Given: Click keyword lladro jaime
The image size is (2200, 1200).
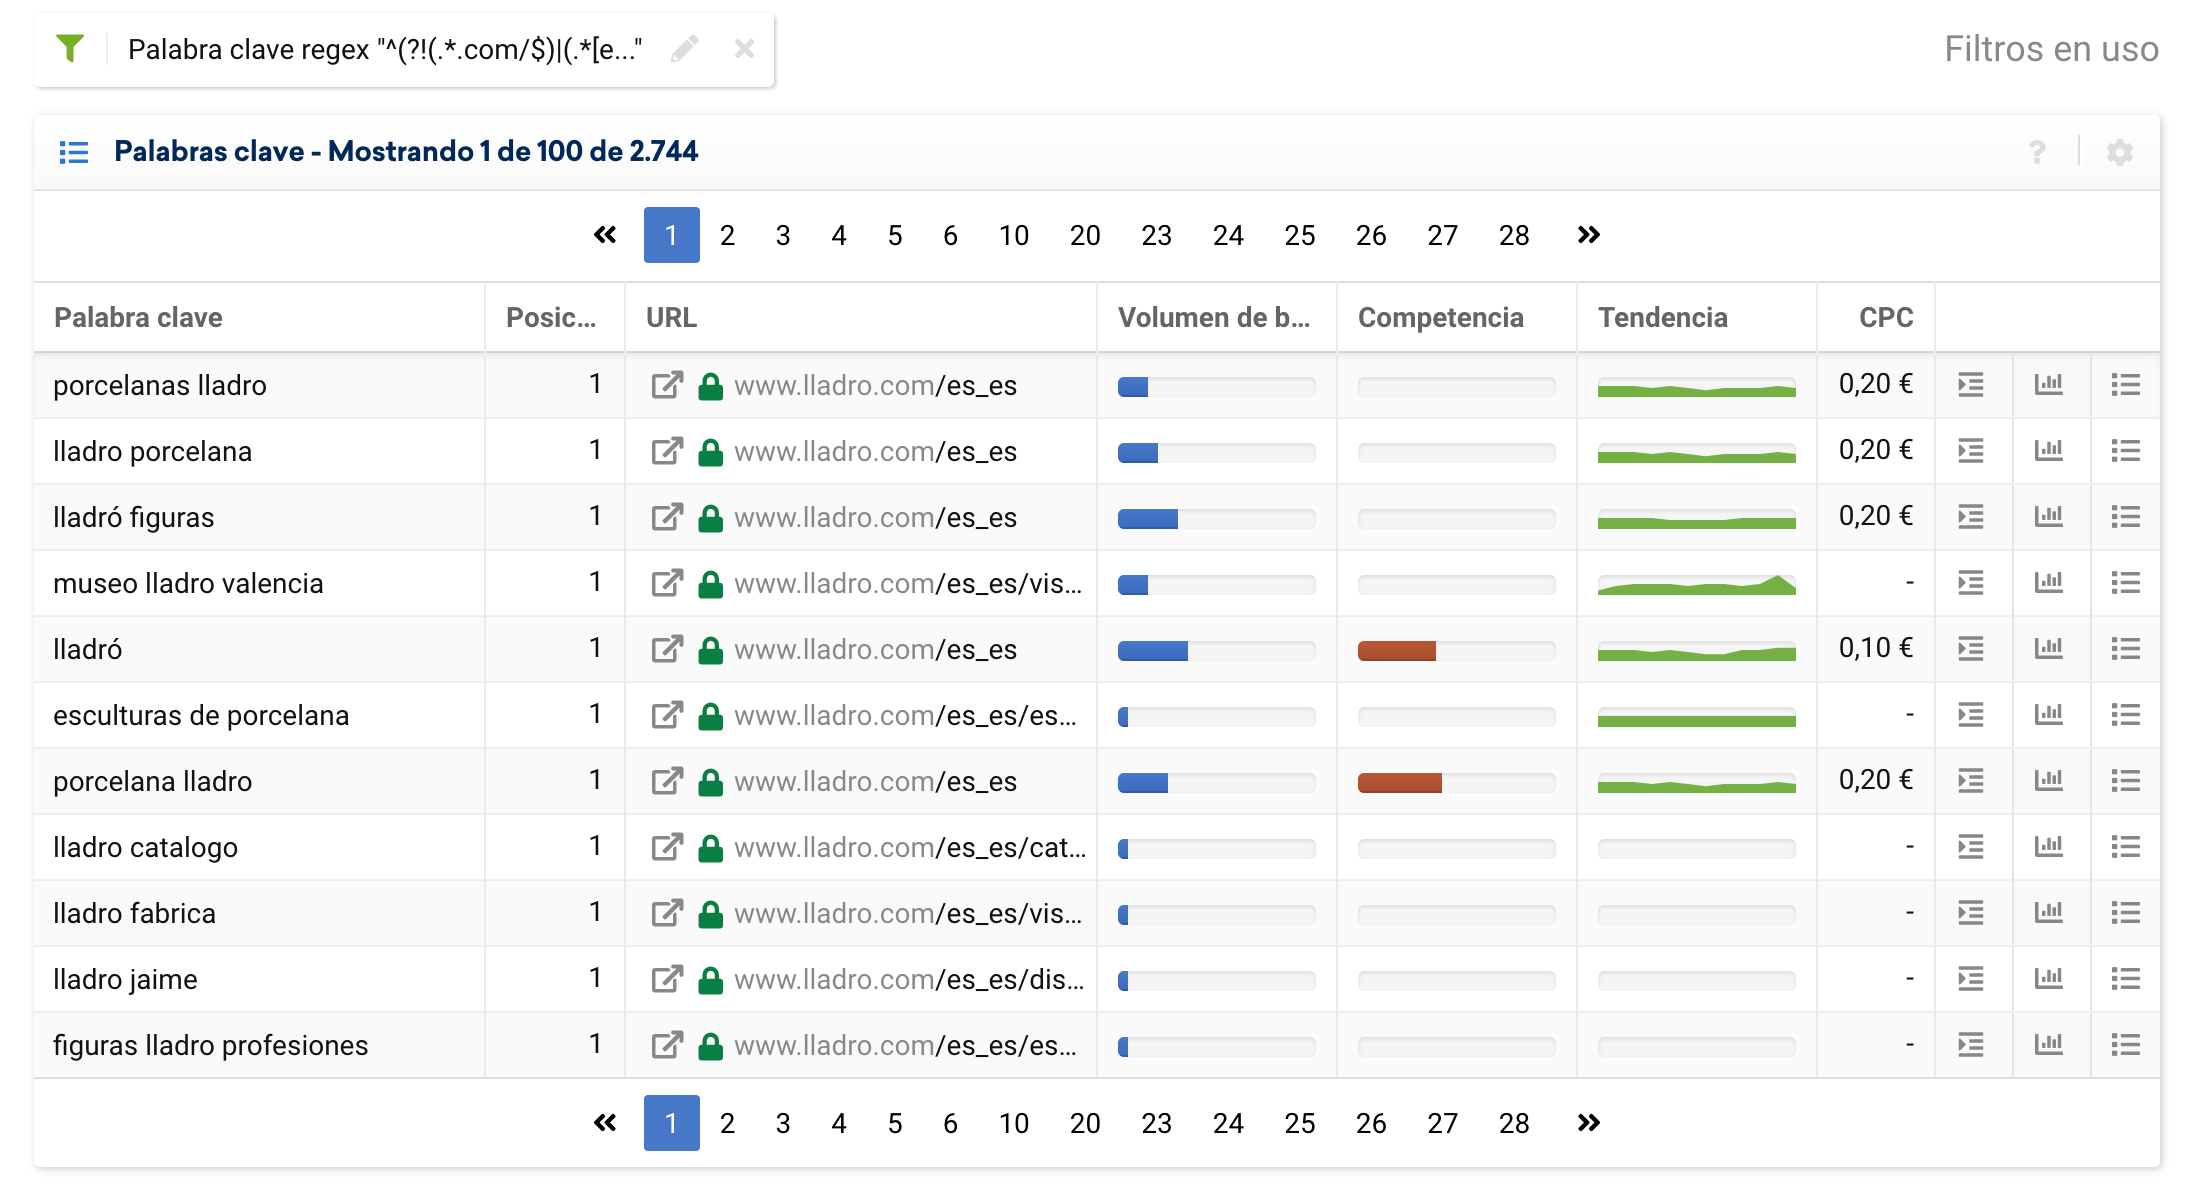Looking at the screenshot, I should coord(125,979).
